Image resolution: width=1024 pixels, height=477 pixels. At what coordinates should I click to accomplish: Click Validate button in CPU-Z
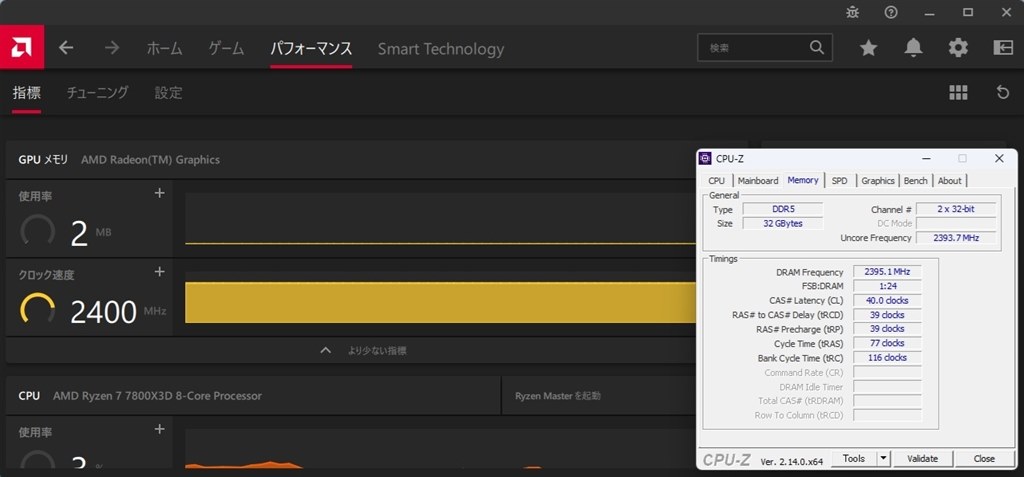point(923,459)
